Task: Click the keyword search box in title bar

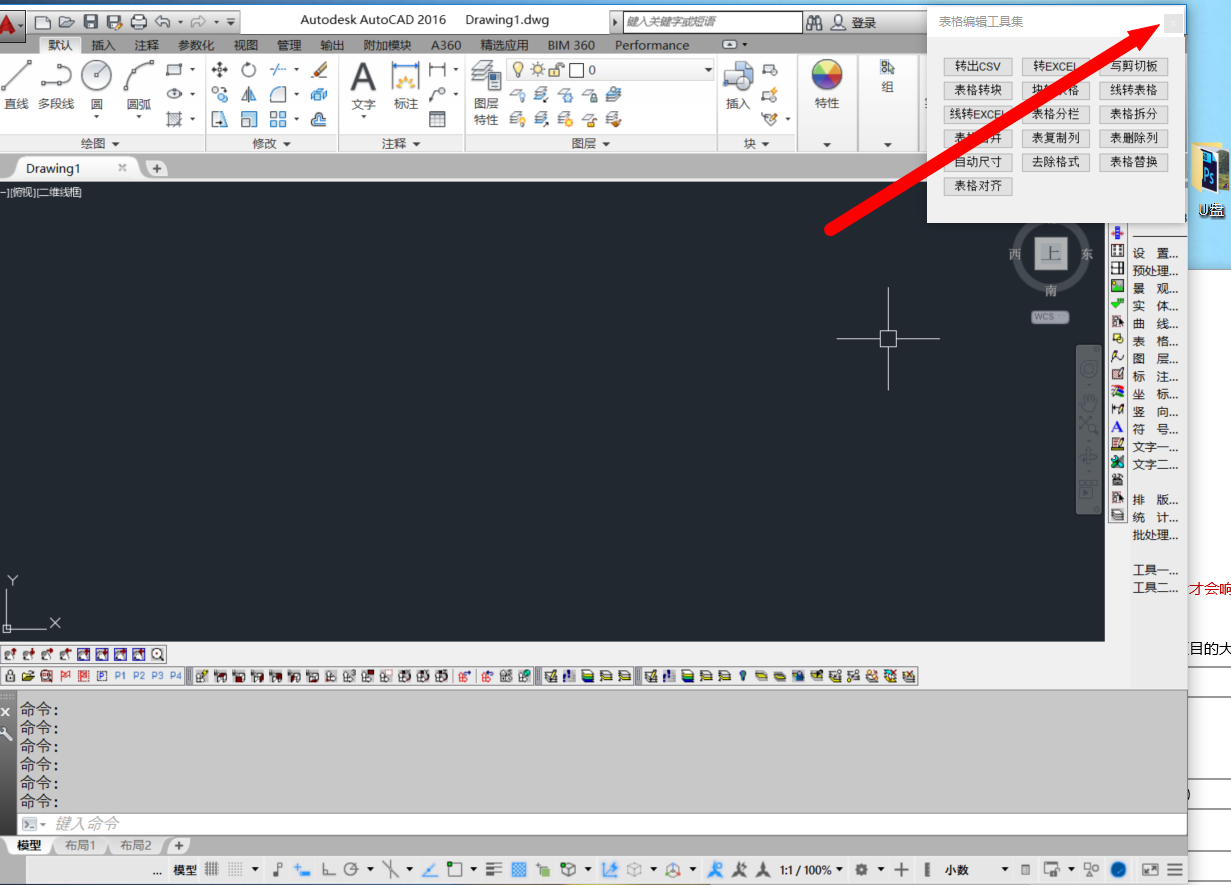Action: 713,22
